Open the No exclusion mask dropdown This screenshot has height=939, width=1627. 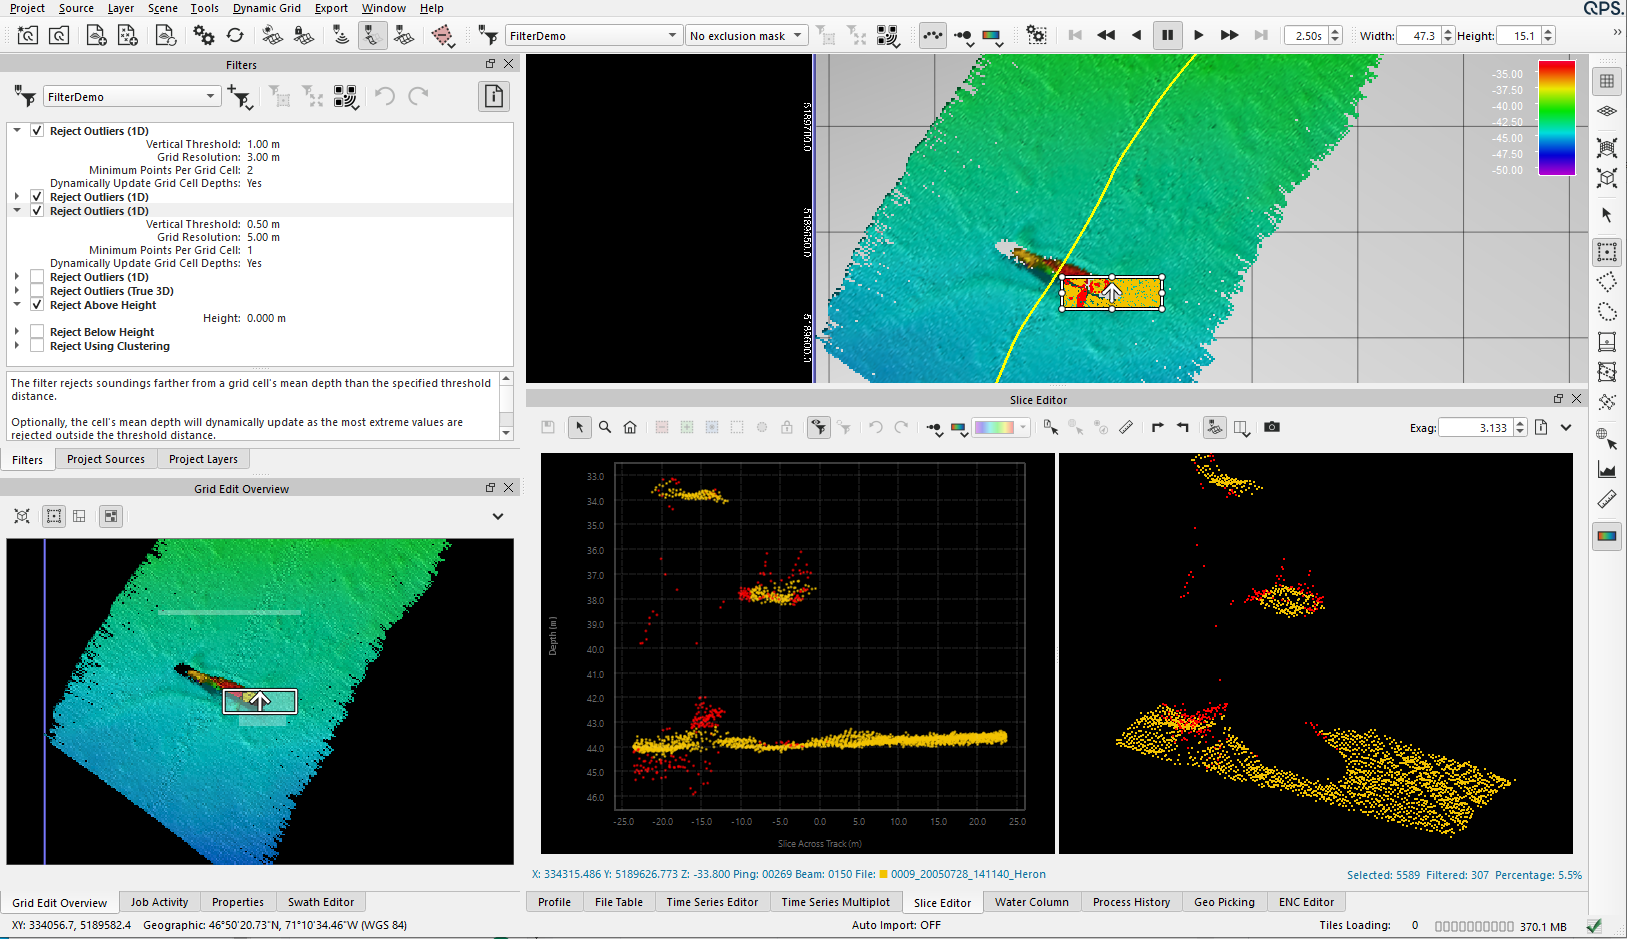click(746, 36)
